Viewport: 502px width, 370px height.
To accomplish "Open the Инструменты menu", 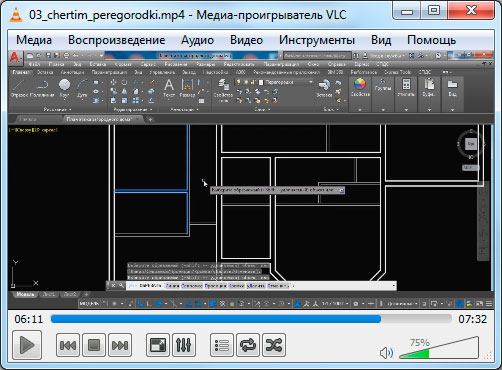I will (x=317, y=40).
